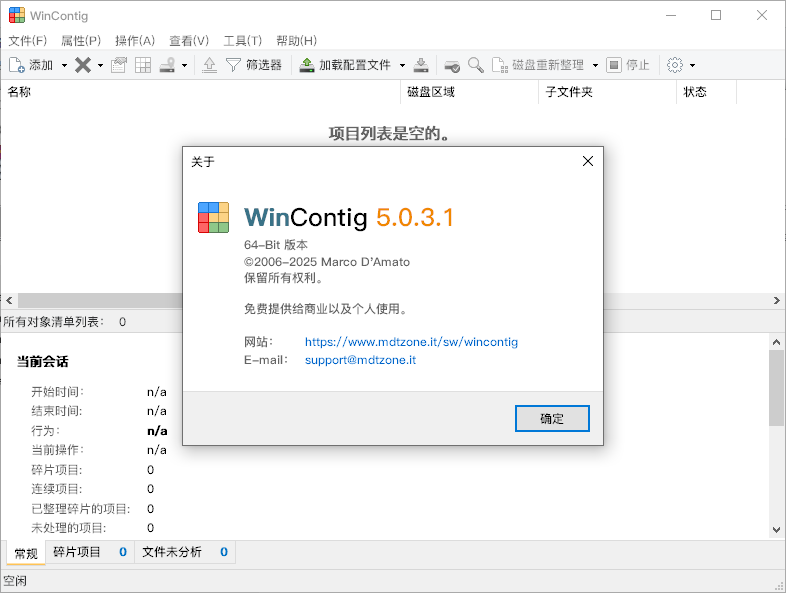Click the 结束时间: label
The image size is (786, 593).
[57, 411]
